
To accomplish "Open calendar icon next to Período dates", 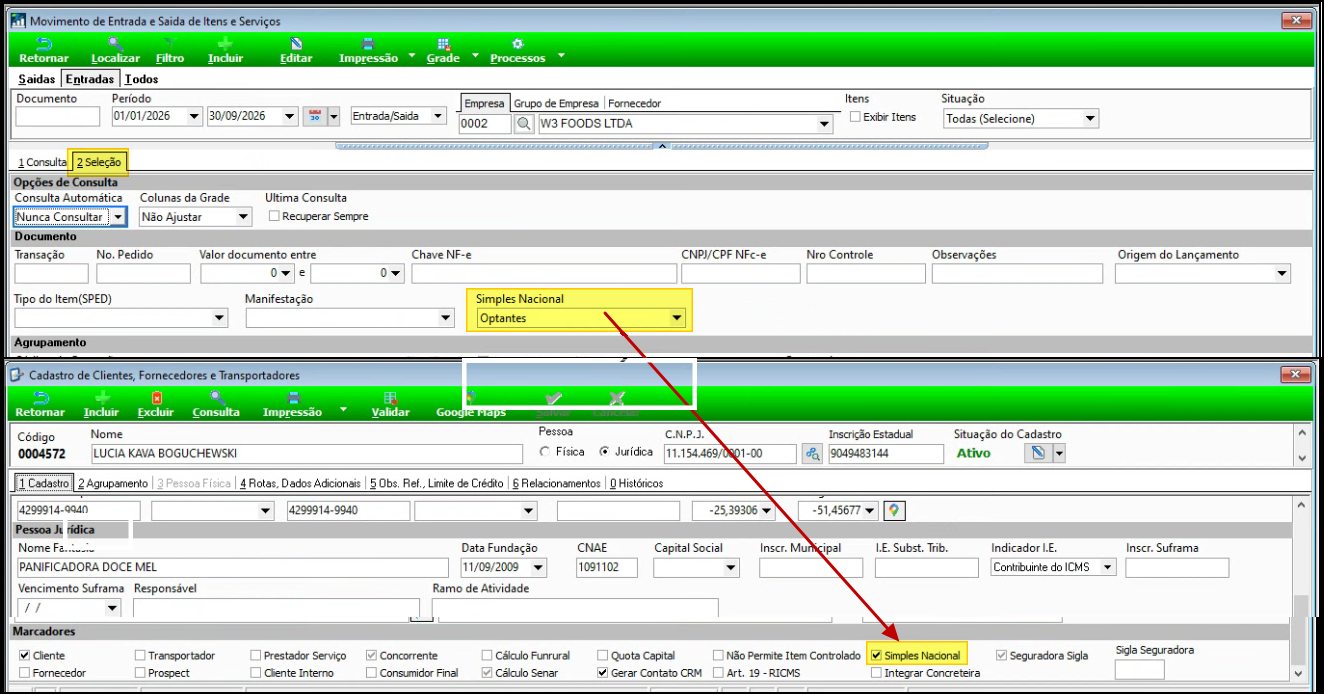I will point(313,116).
